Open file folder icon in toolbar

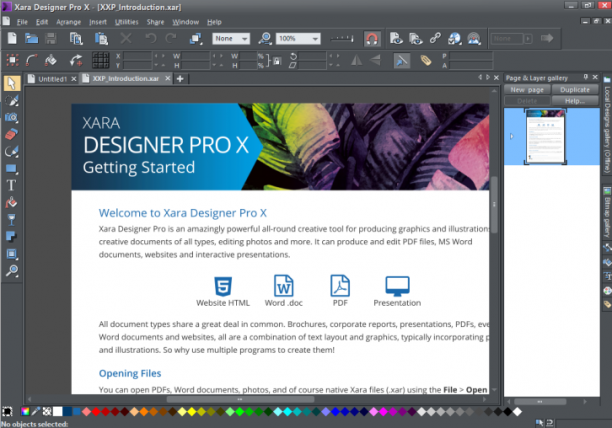[x=32, y=38]
